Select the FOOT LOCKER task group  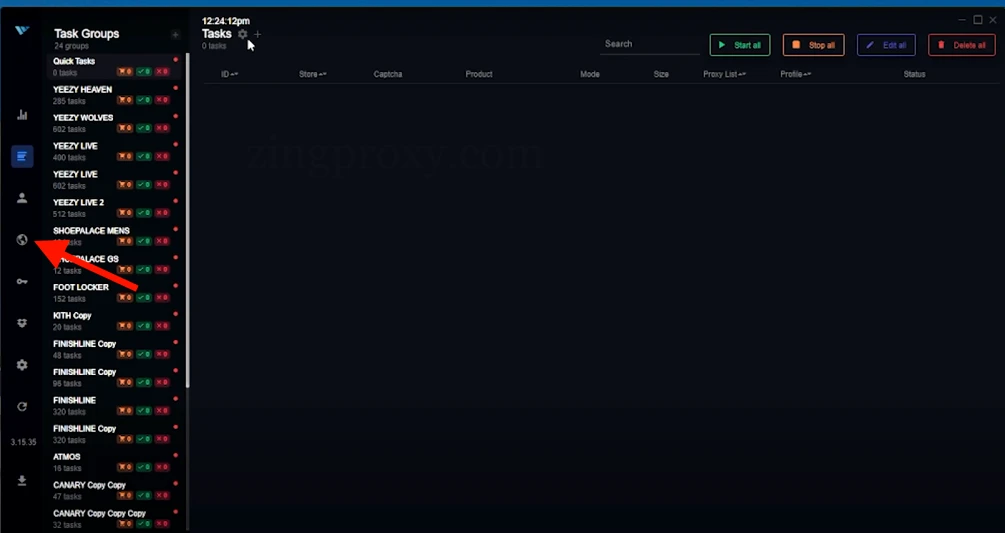[115, 293]
